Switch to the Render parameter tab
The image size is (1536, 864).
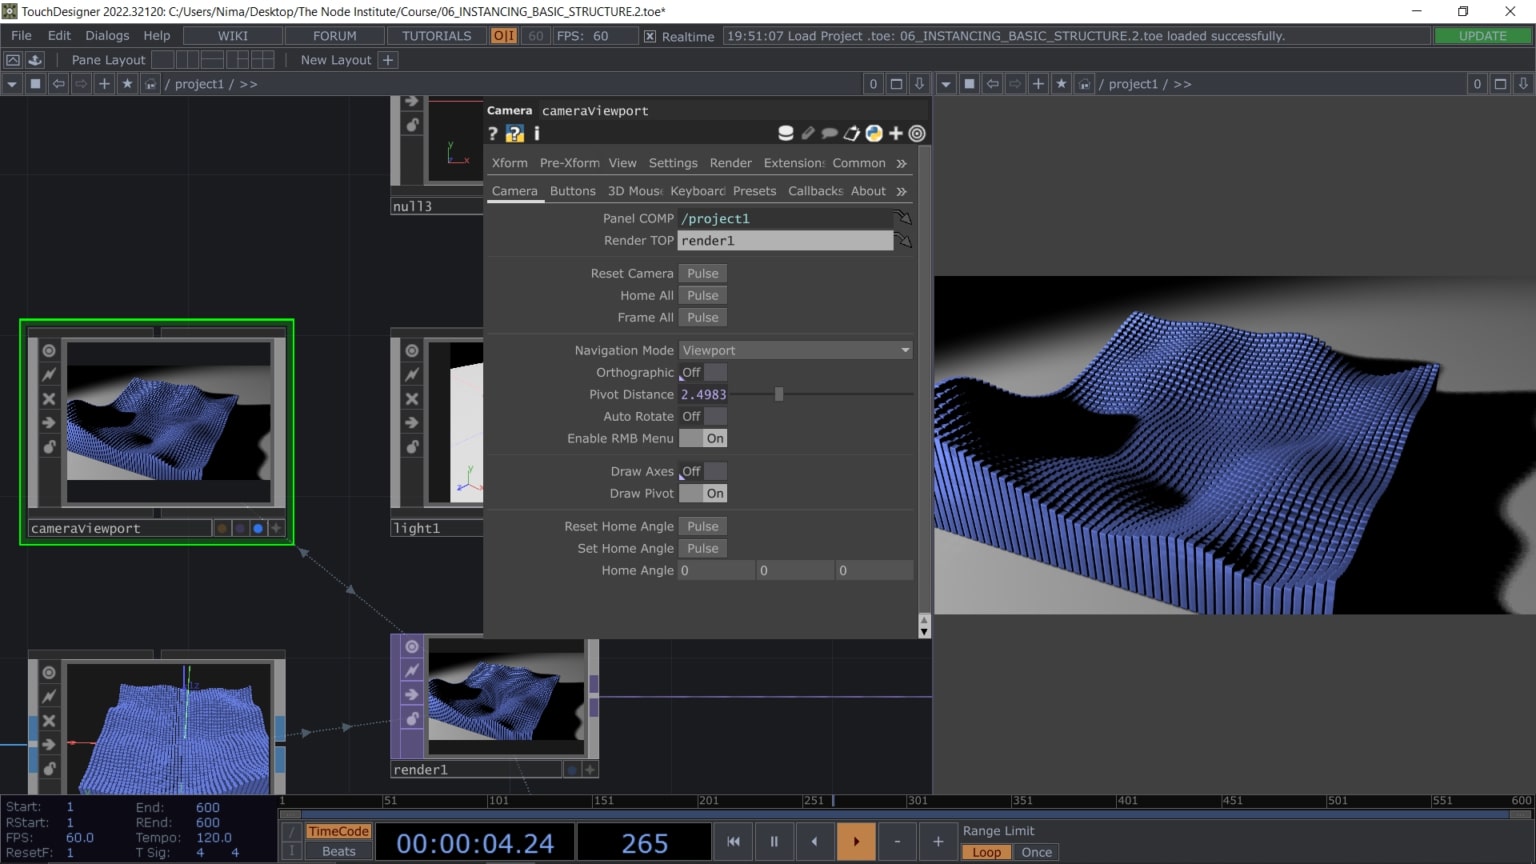(x=730, y=162)
